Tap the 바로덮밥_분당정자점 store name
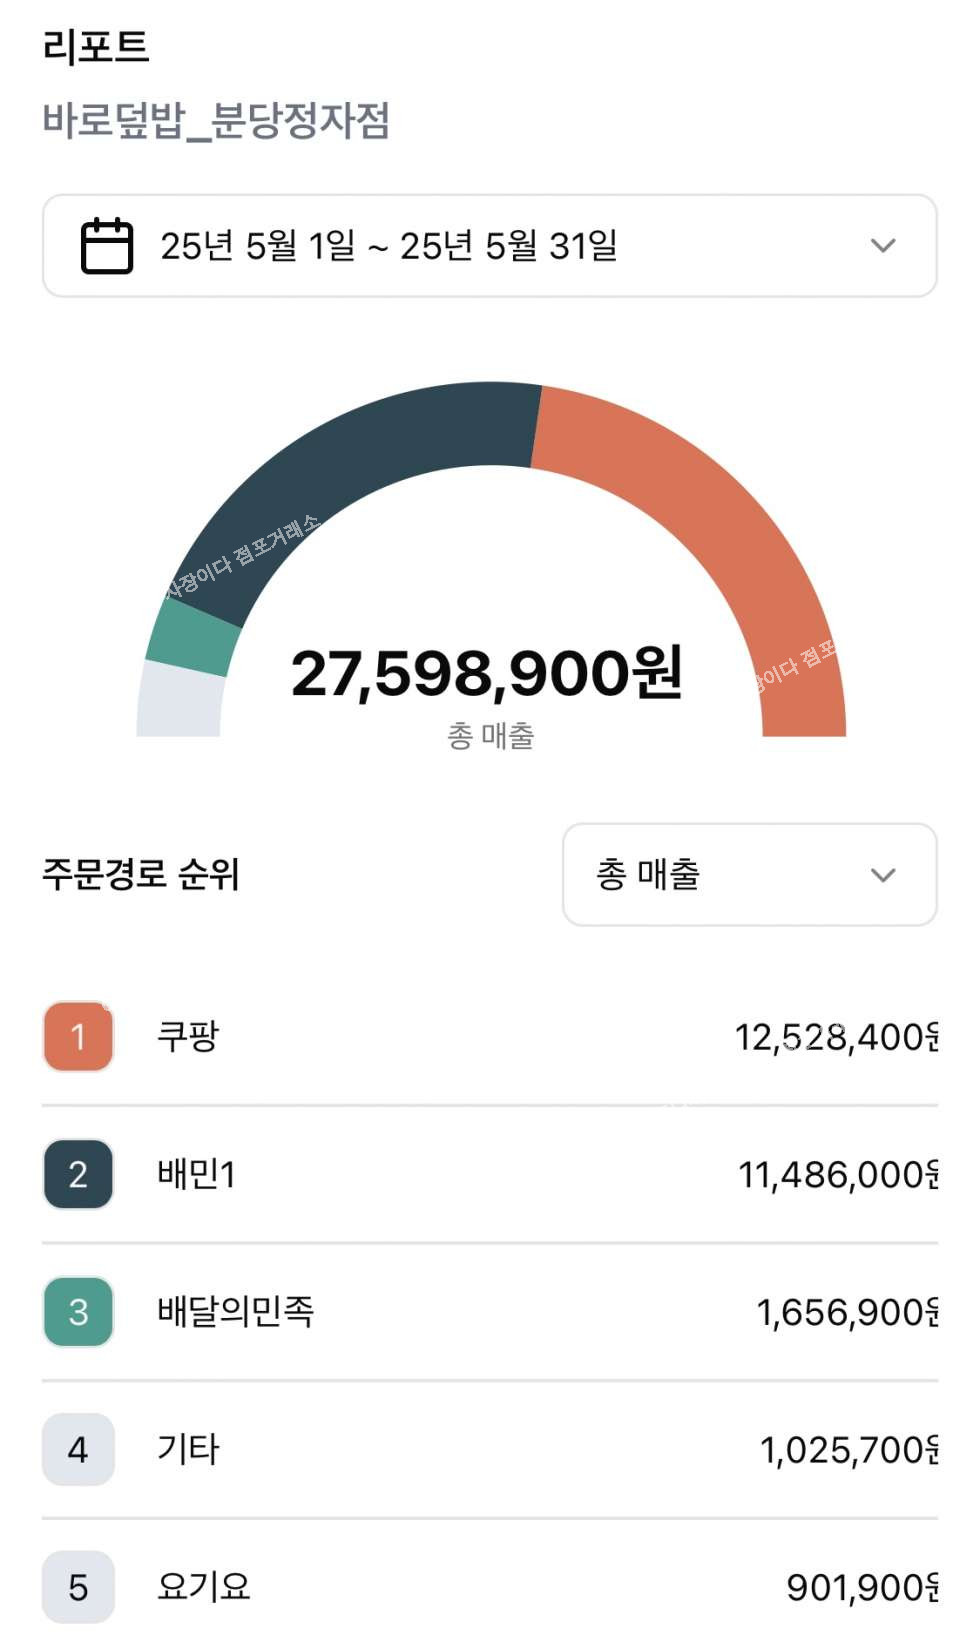Image resolution: width=980 pixels, height=1649 pixels. pos(216,121)
